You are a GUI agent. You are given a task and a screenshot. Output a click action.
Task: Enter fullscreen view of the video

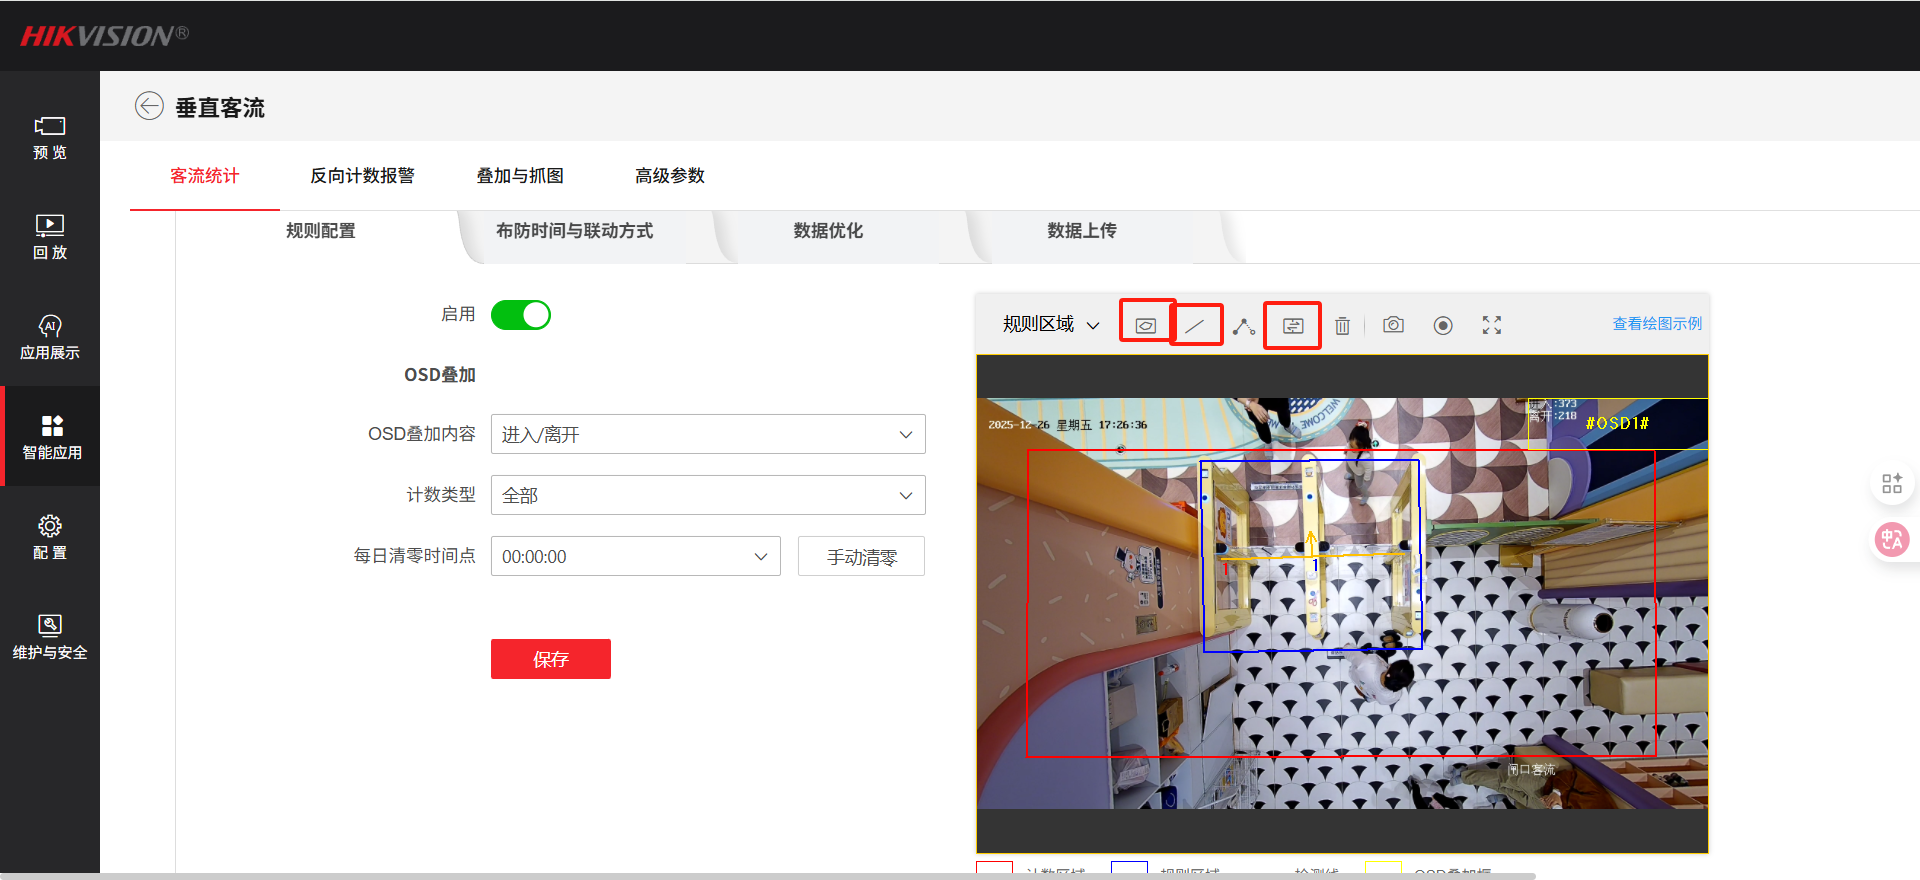click(1491, 325)
